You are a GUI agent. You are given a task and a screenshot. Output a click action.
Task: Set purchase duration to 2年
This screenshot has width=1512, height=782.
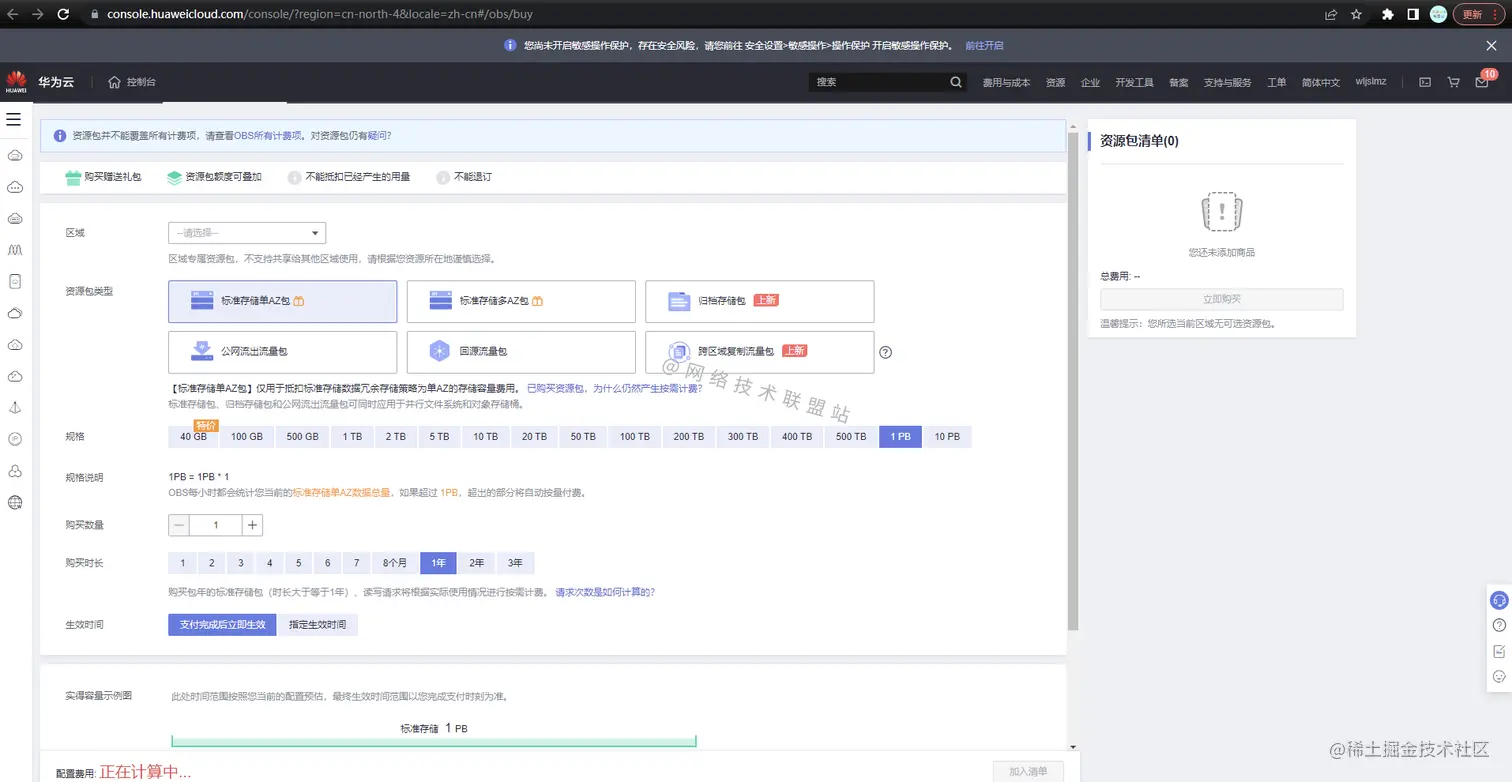477,563
